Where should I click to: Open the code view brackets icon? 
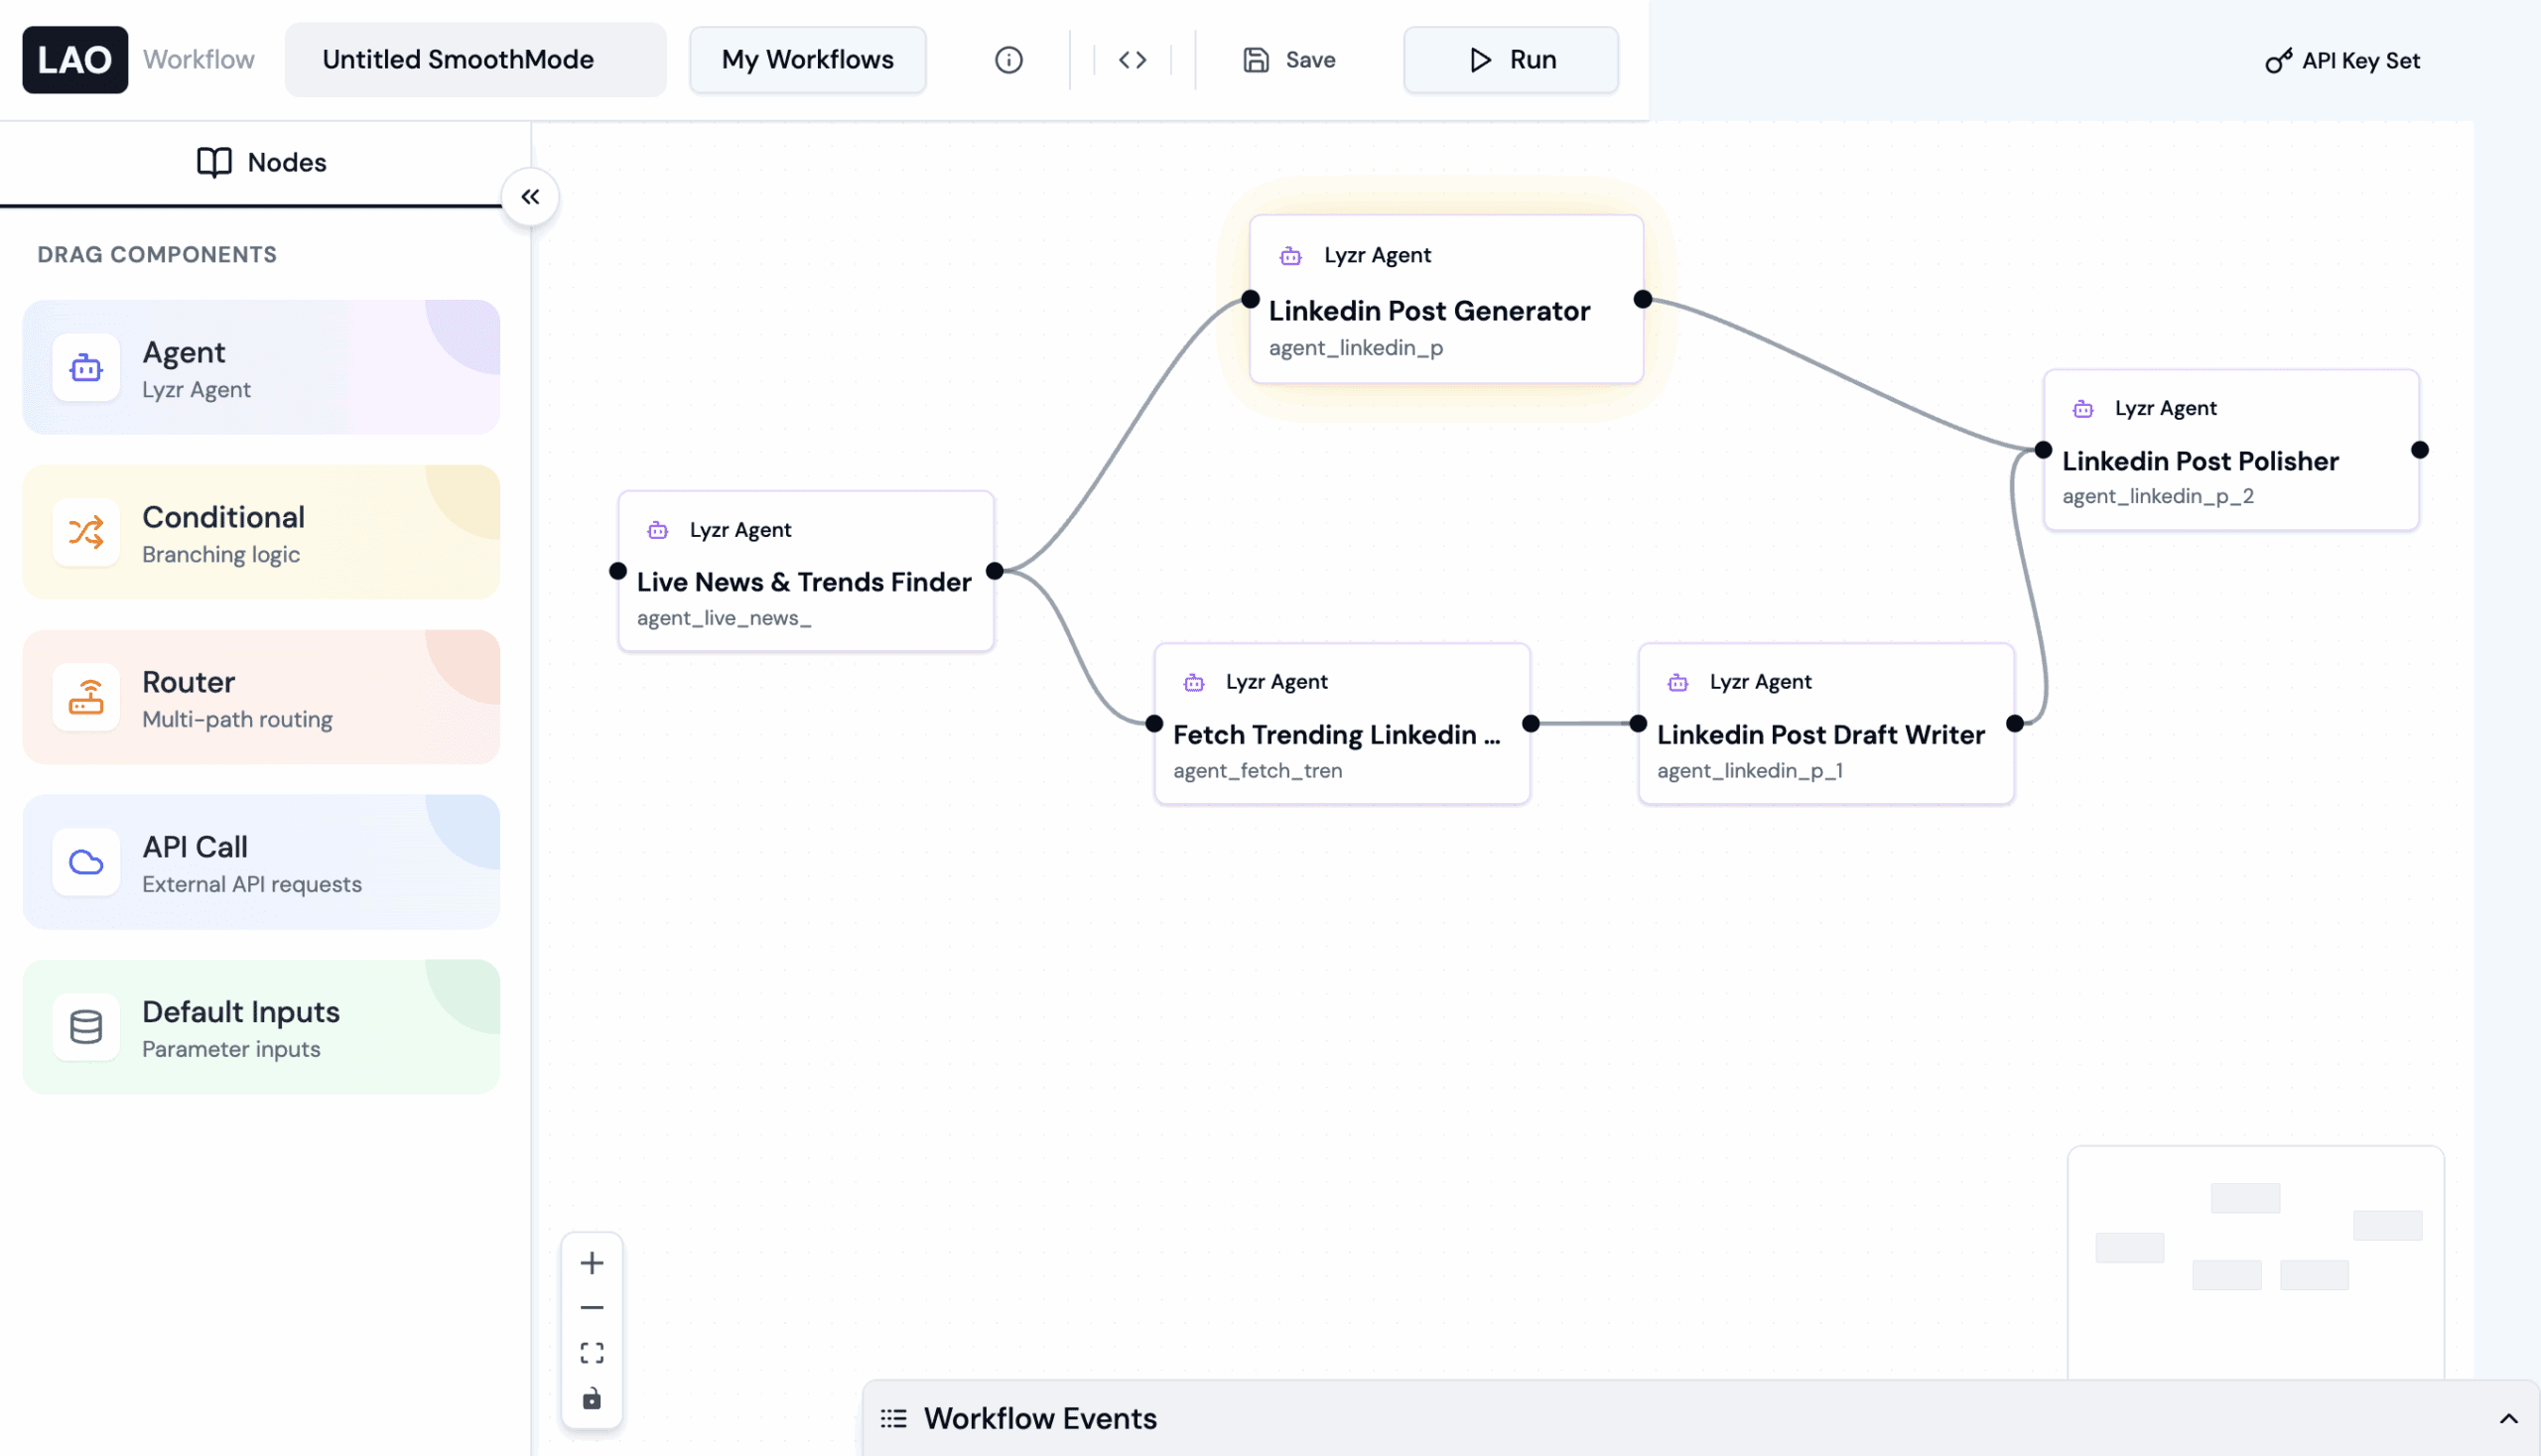(x=1132, y=60)
